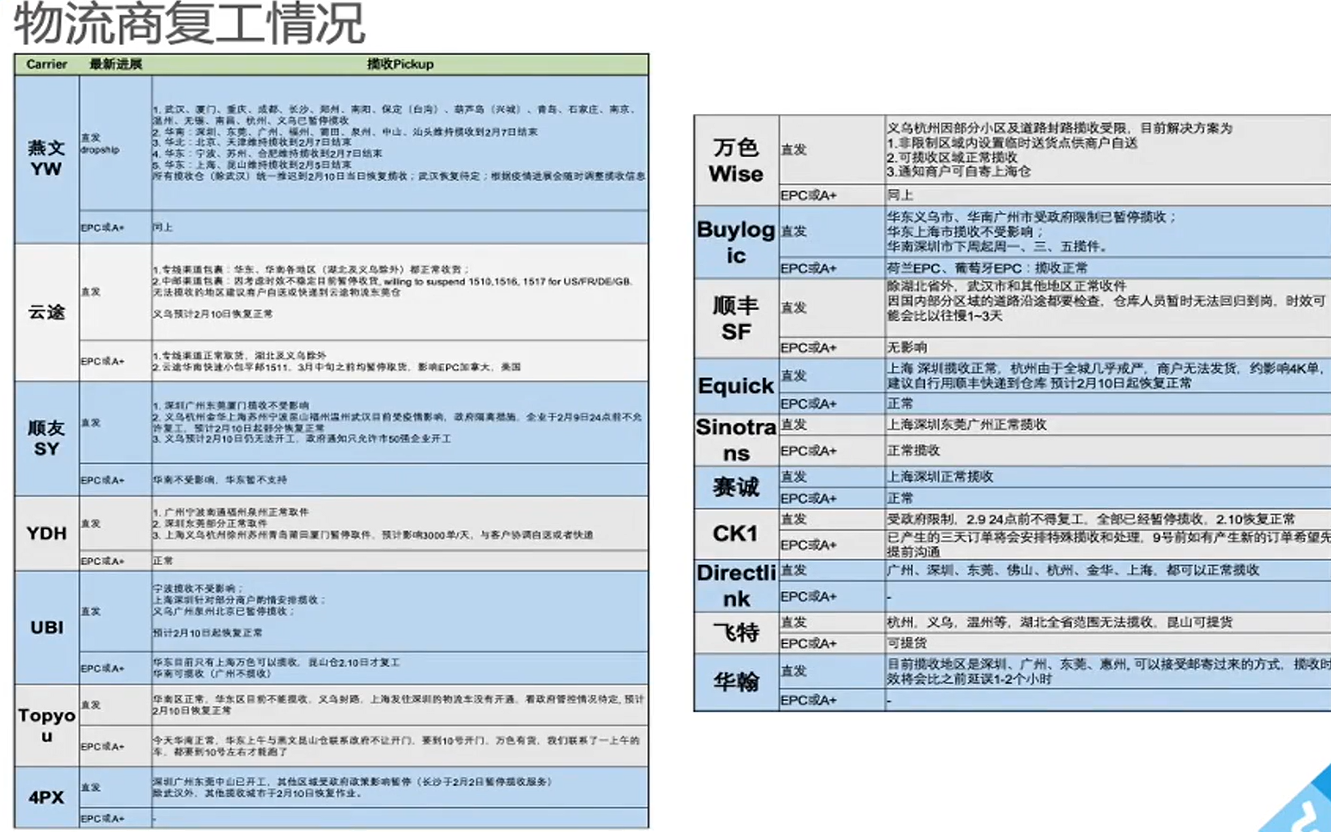Screen dimensions: 1331x832
Task: Select EPC或A+ cell in the 云途 row
Action: [x=115, y=361]
